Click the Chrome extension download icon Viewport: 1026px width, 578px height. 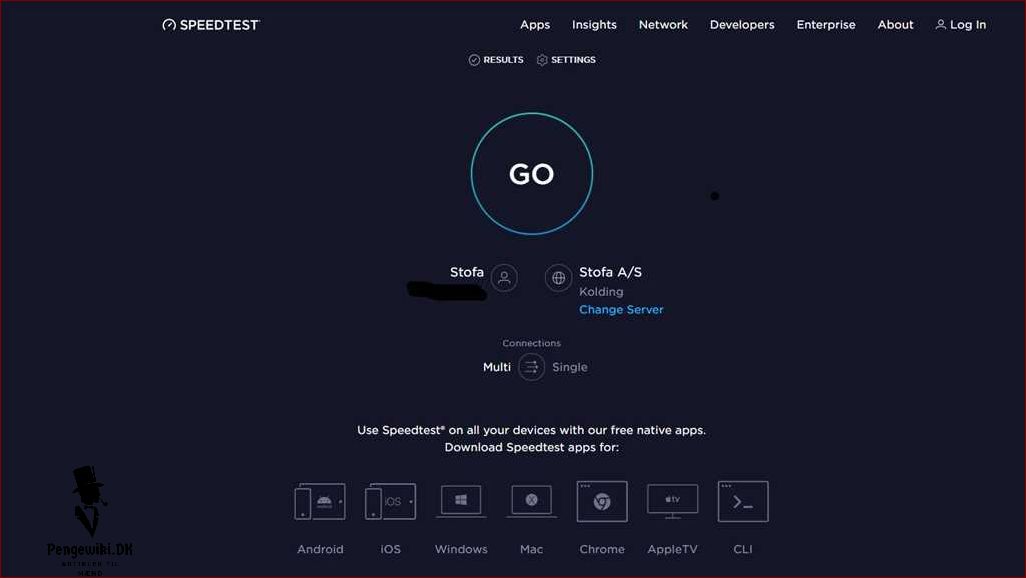pyautogui.click(x=601, y=500)
